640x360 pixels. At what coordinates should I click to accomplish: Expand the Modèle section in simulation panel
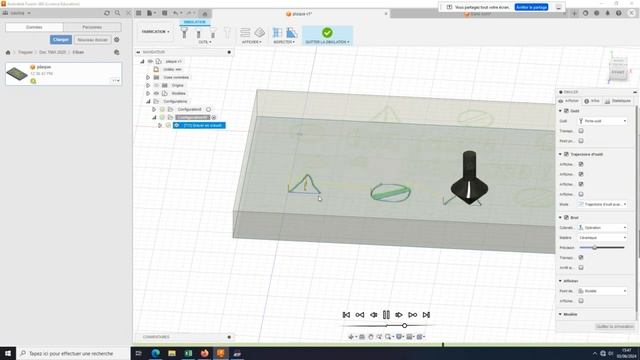[x=560, y=314]
